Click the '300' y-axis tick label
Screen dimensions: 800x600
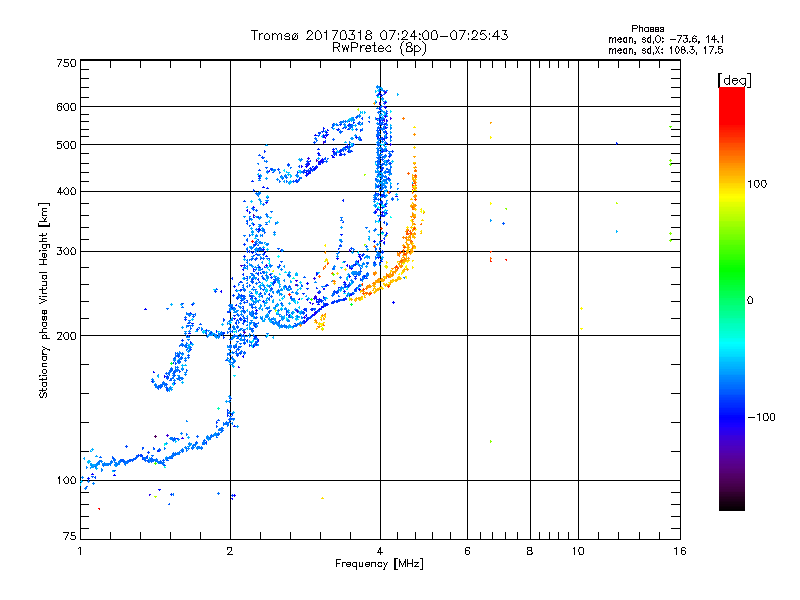pyautogui.click(x=66, y=251)
